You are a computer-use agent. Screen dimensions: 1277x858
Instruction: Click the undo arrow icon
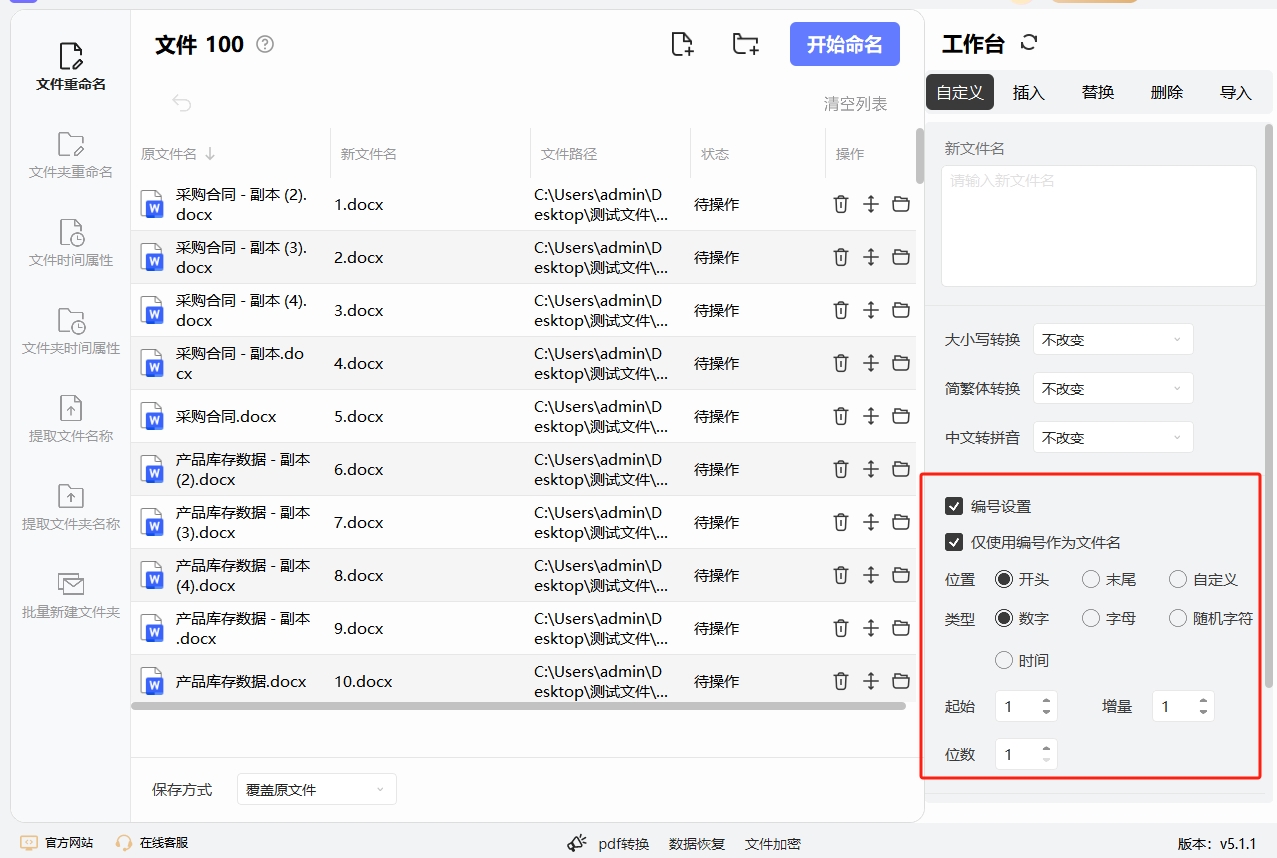coord(181,102)
